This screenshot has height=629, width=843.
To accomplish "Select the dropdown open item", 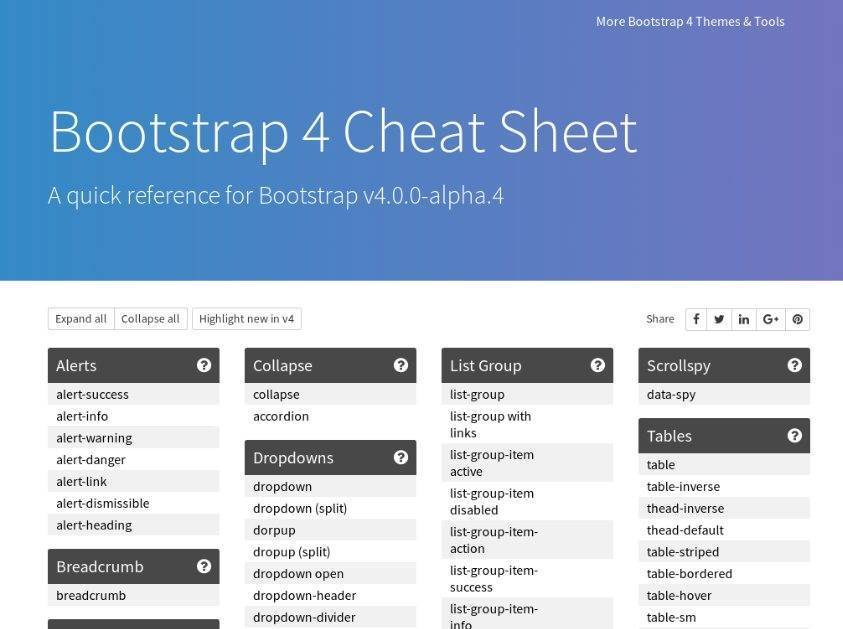I will (330, 573).
